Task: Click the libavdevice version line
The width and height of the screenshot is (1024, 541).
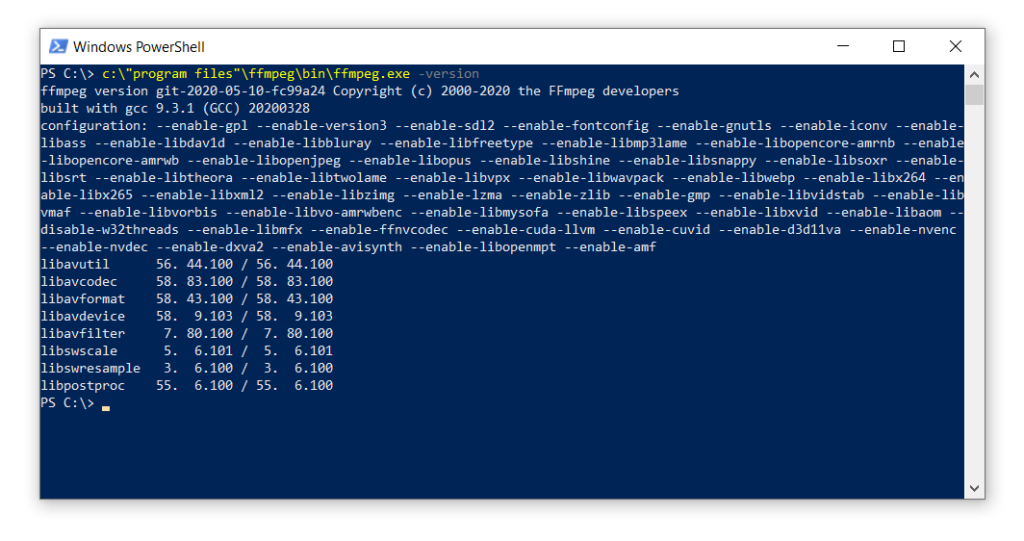Action: [187, 316]
